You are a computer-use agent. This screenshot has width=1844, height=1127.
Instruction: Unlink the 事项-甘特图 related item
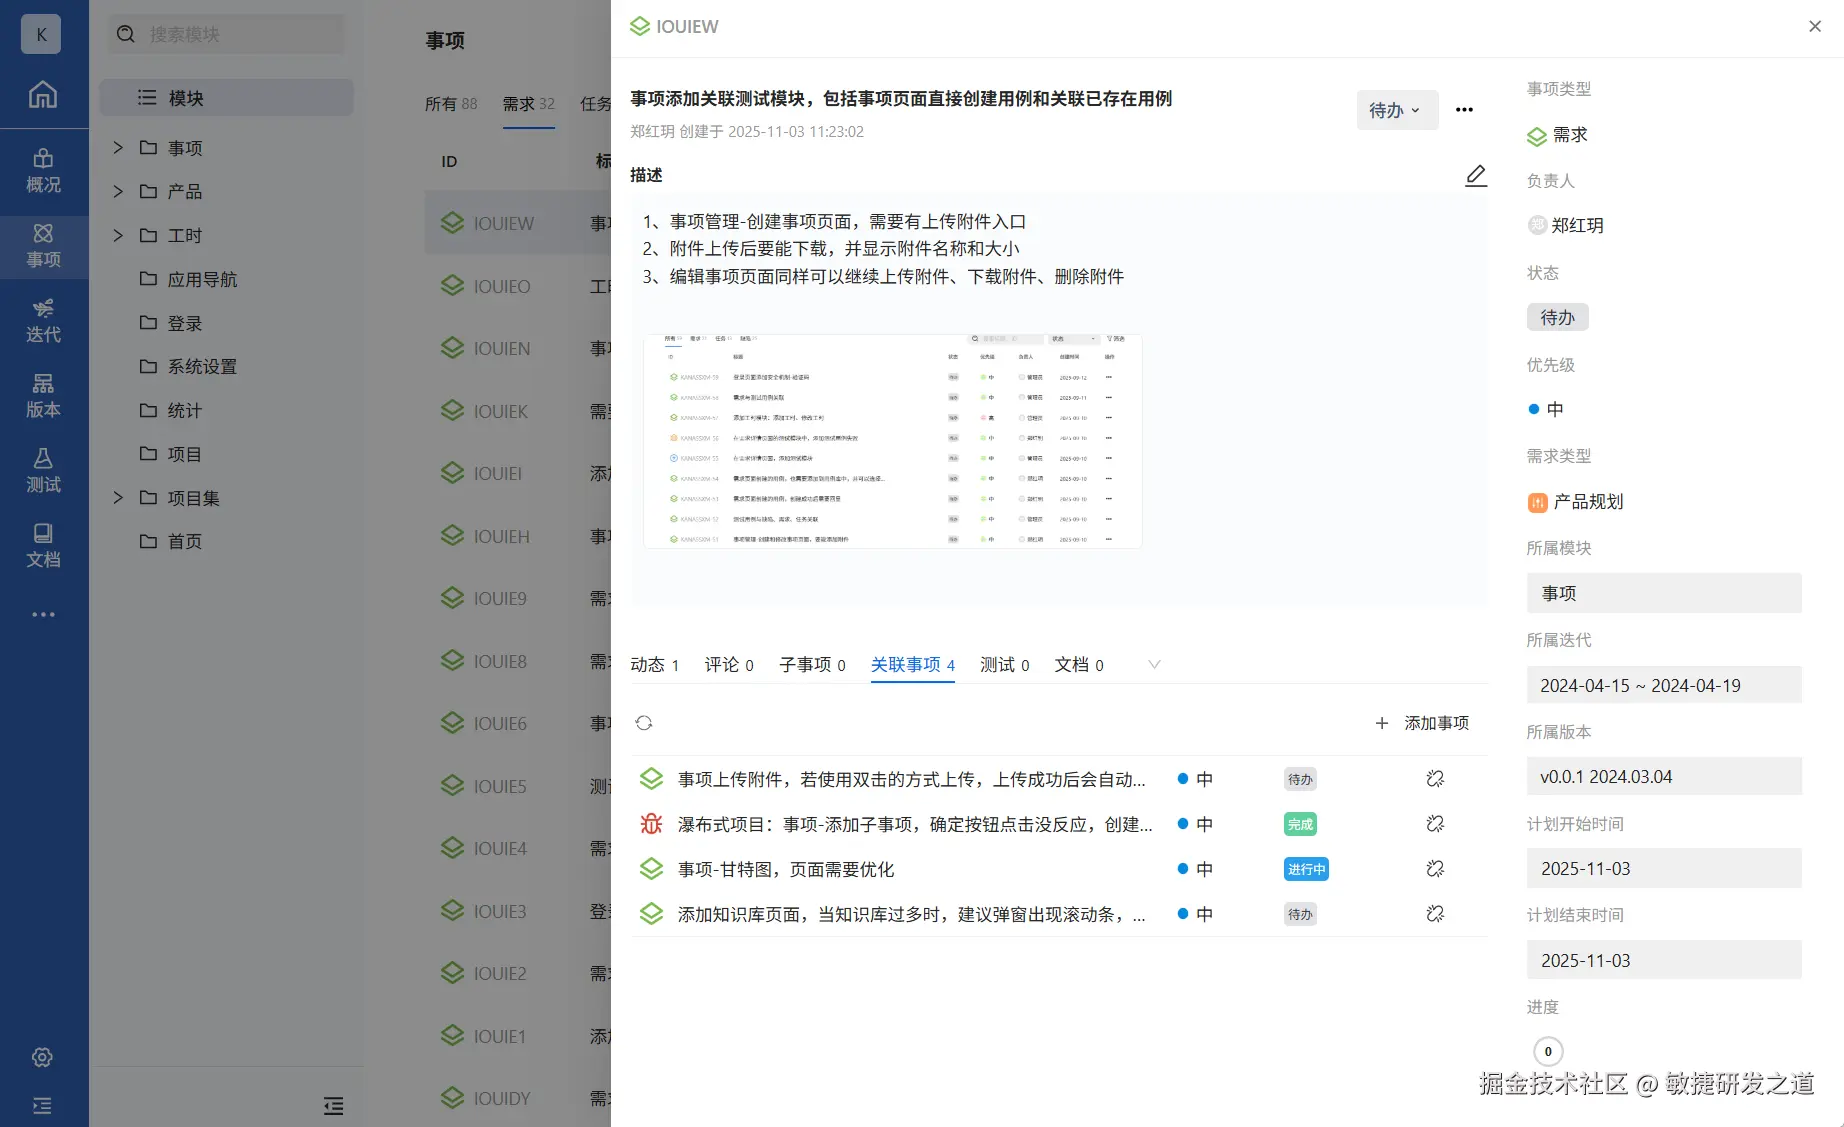pos(1435,869)
